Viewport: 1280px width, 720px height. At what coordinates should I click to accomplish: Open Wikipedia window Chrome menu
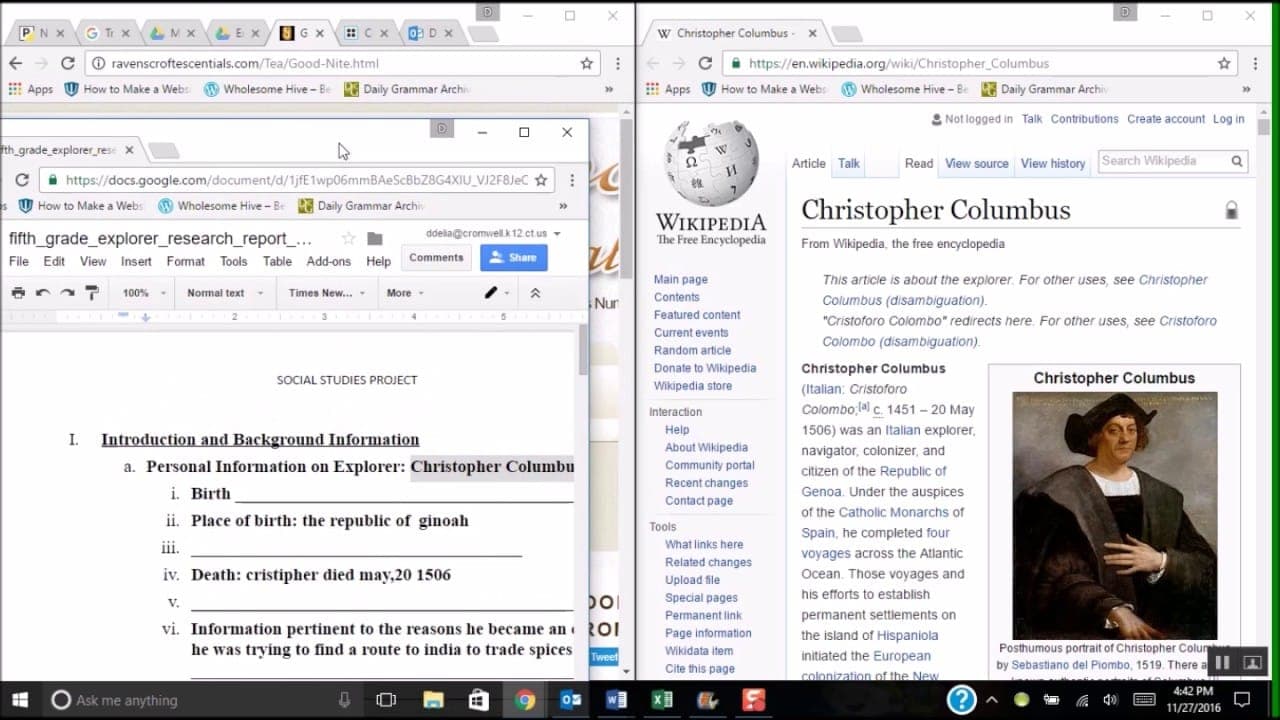(x=1255, y=63)
